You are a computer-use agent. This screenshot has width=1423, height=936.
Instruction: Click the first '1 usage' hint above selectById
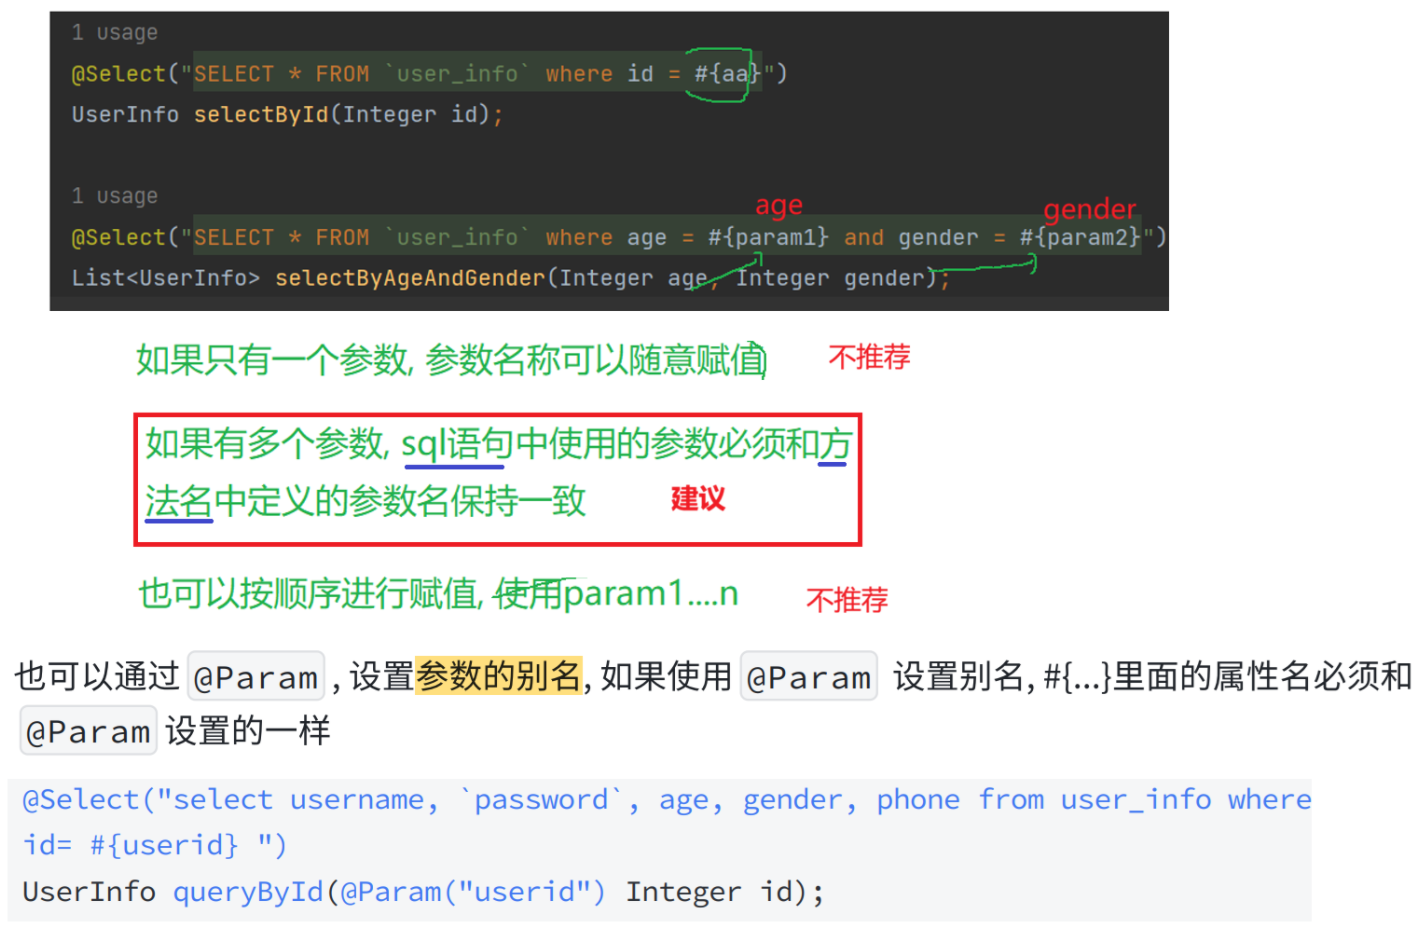(114, 32)
